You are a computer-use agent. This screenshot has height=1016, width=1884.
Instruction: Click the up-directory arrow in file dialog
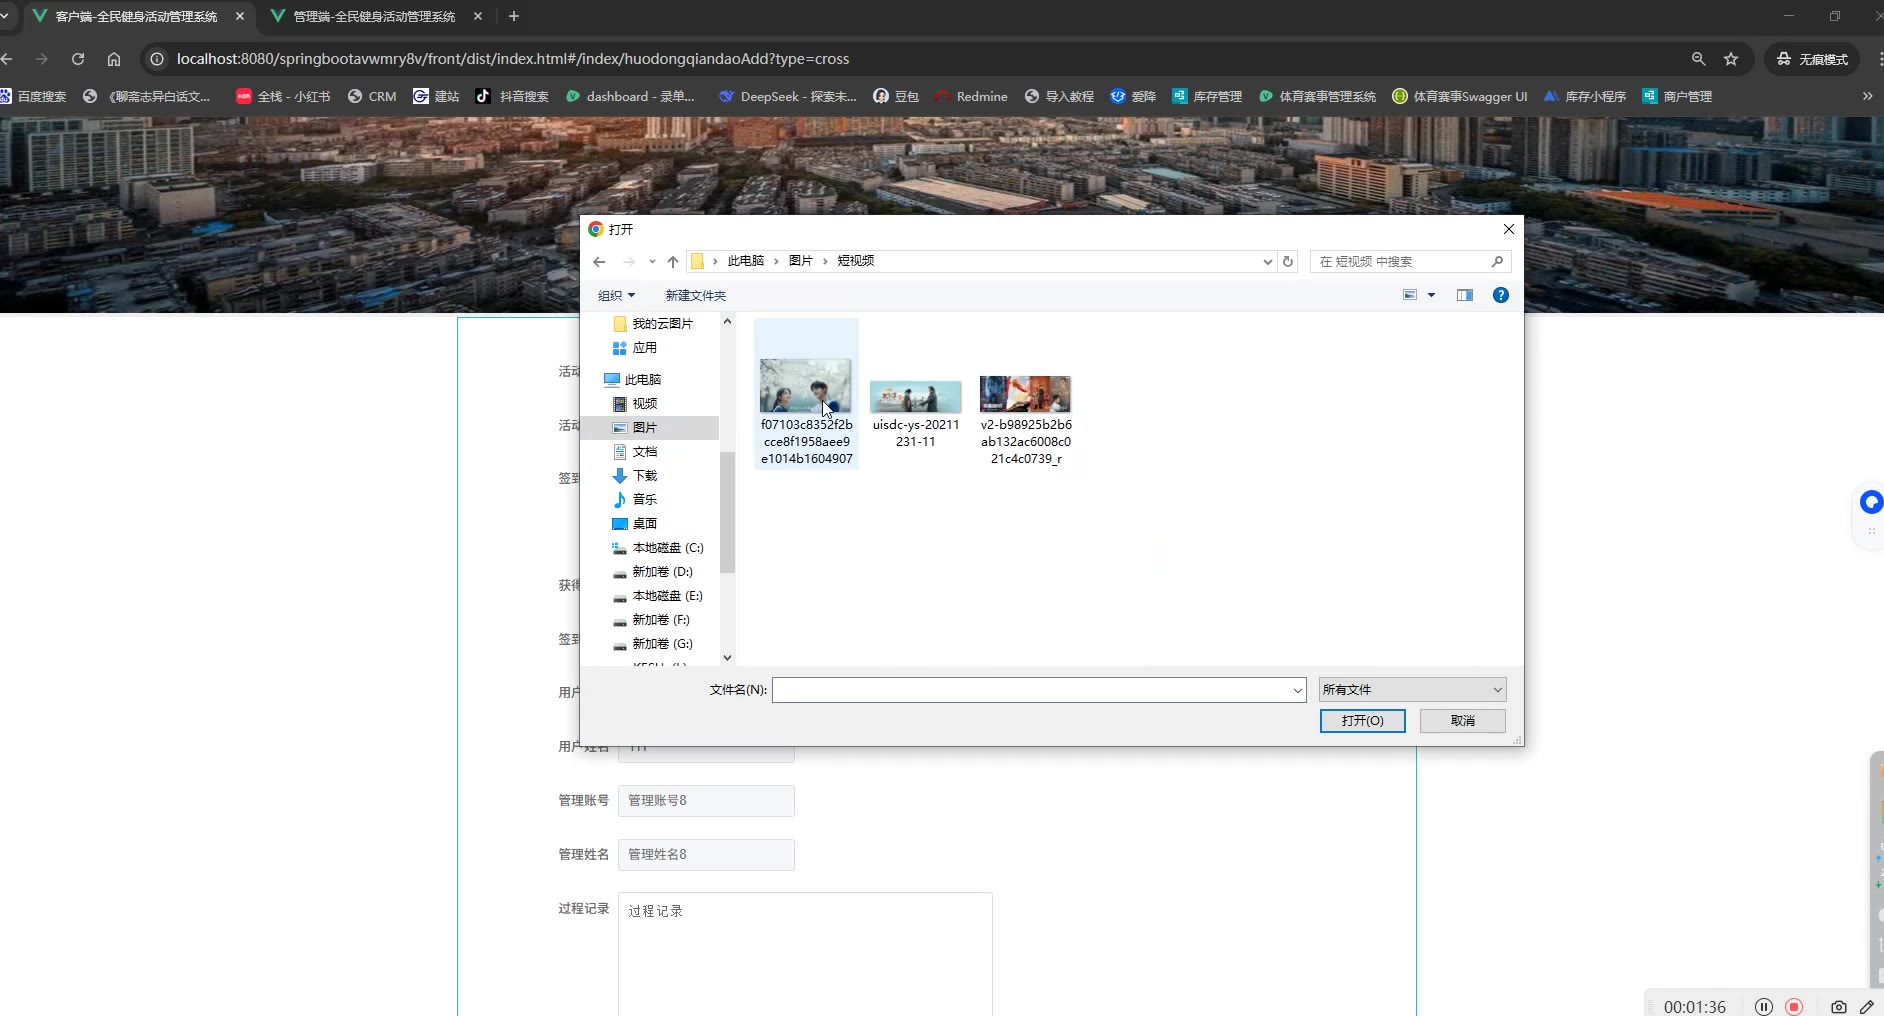tap(673, 262)
